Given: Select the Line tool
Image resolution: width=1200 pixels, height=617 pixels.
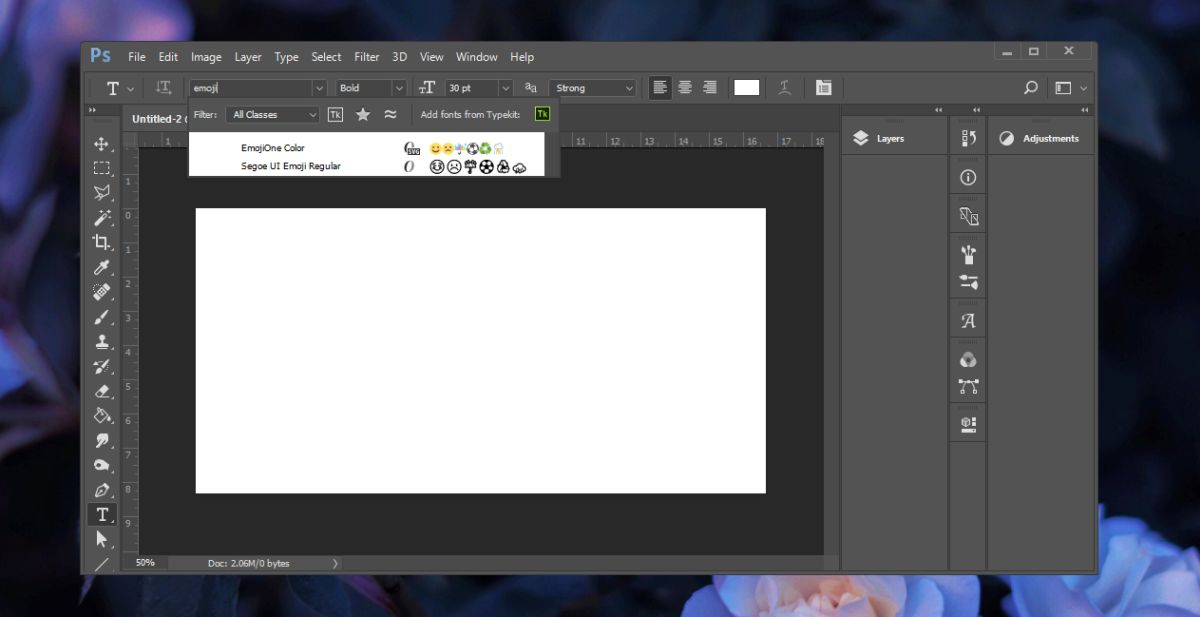Looking at the screenshot, I should click(101, 564).
